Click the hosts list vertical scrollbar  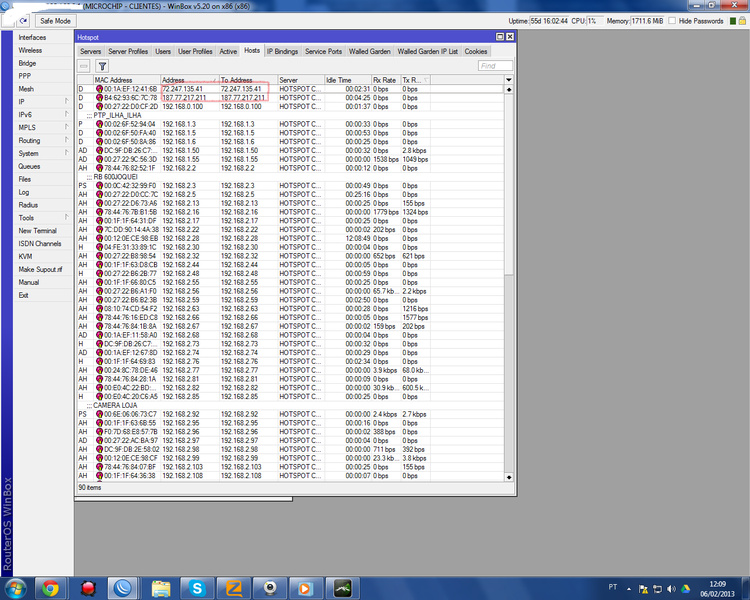point(508,282)
